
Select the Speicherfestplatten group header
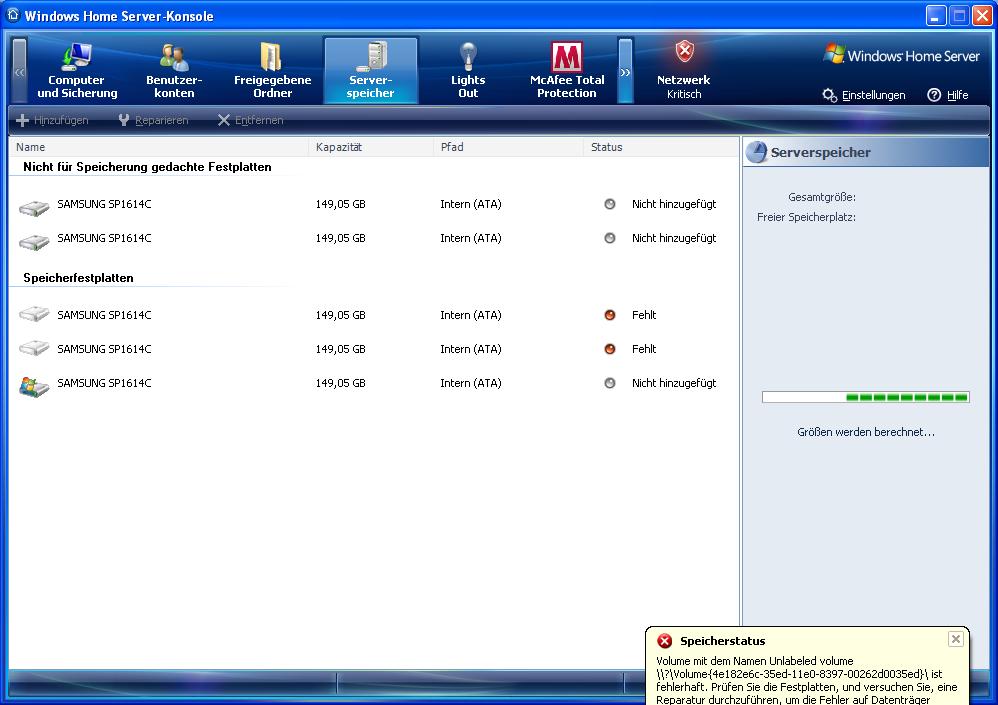78,278
